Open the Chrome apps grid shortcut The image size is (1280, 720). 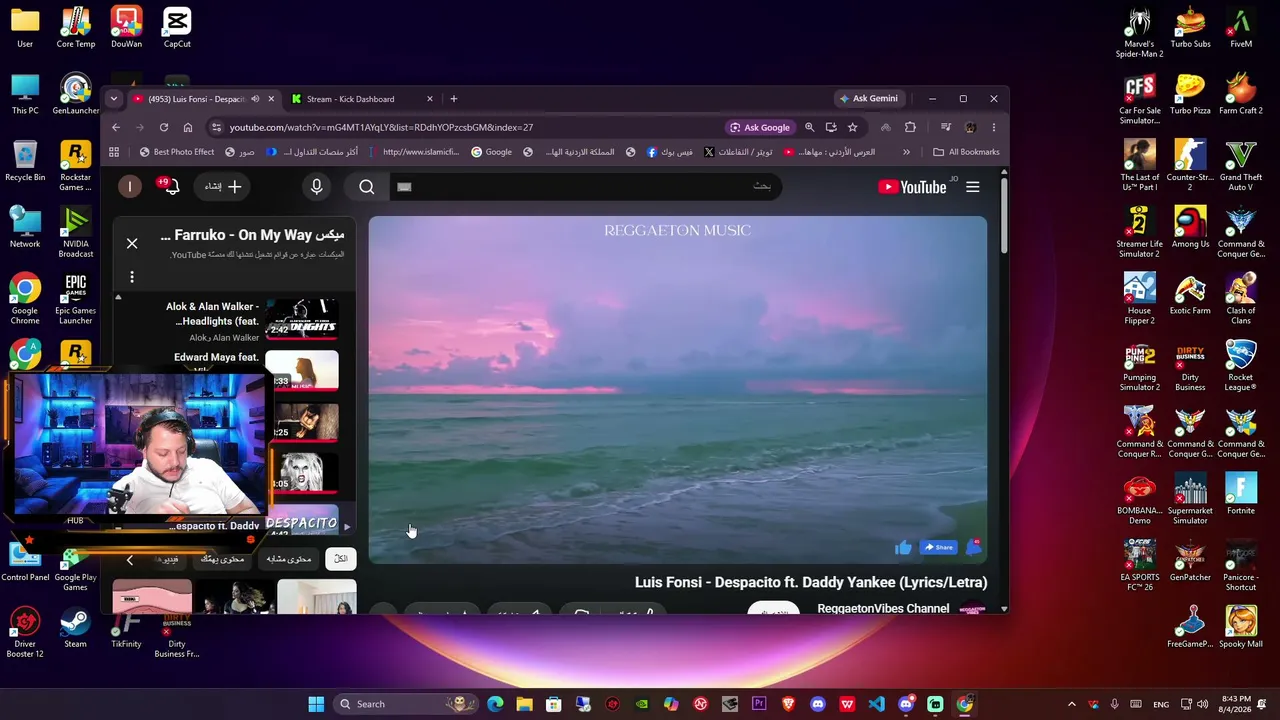pyautogui.click(x=114, y=152)
